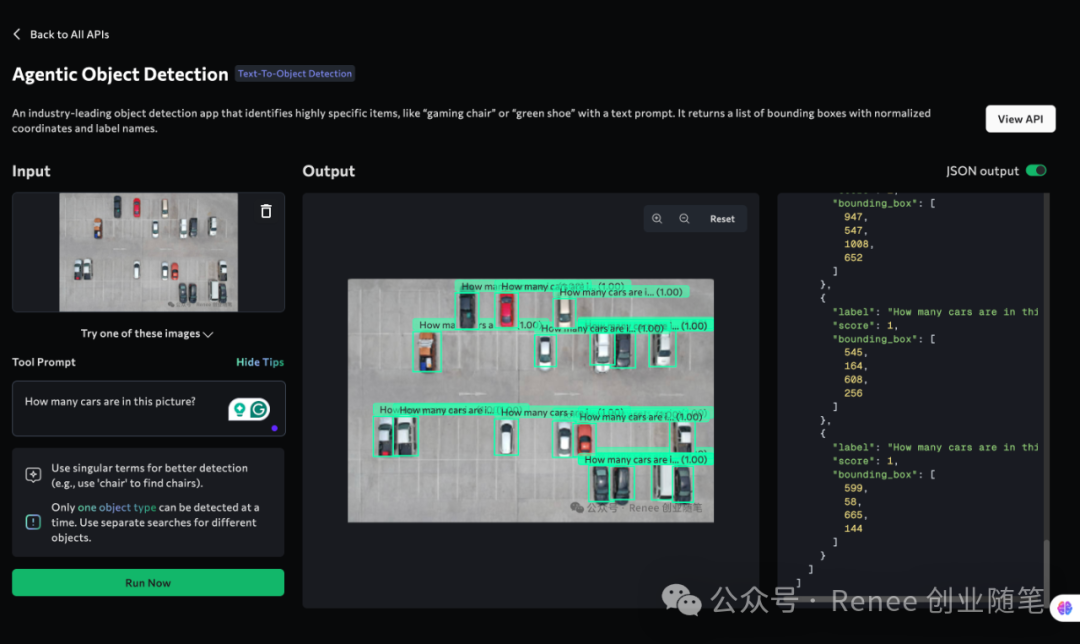
Task: Select the parking lot input image thumbnail
Action: tap(148, 251)
